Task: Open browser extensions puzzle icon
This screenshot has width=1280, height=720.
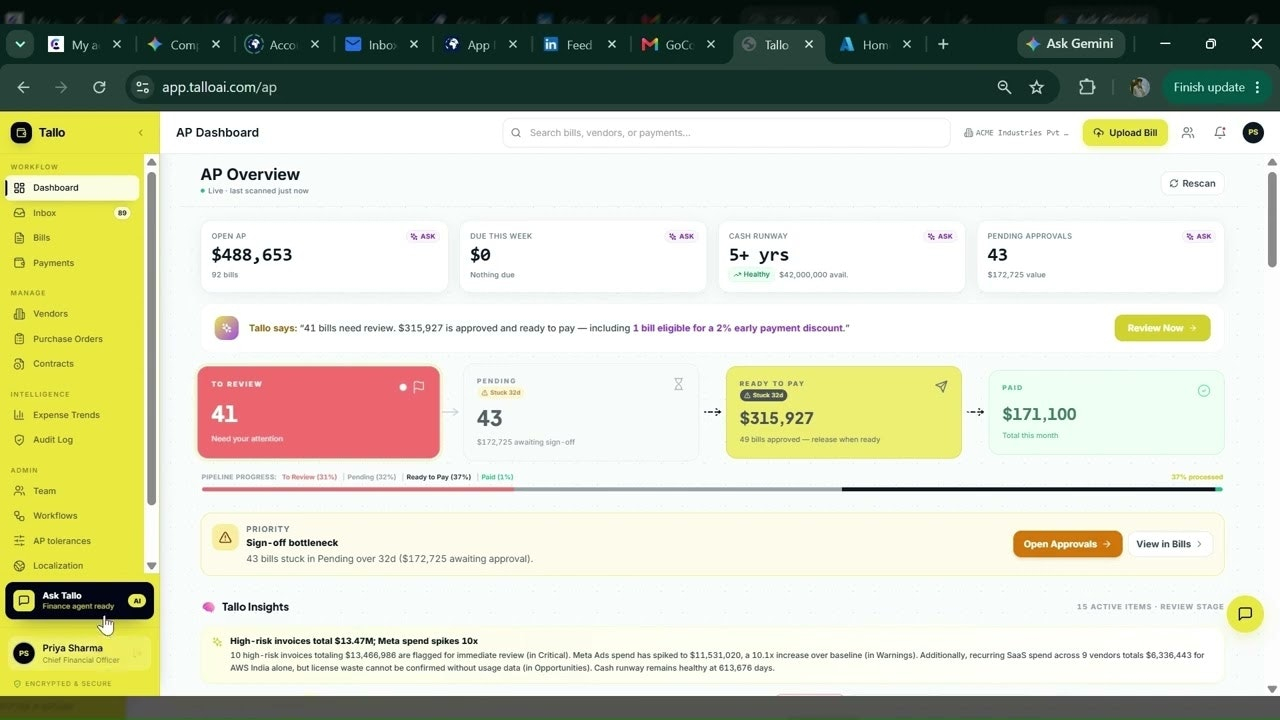Action: 1087,87
